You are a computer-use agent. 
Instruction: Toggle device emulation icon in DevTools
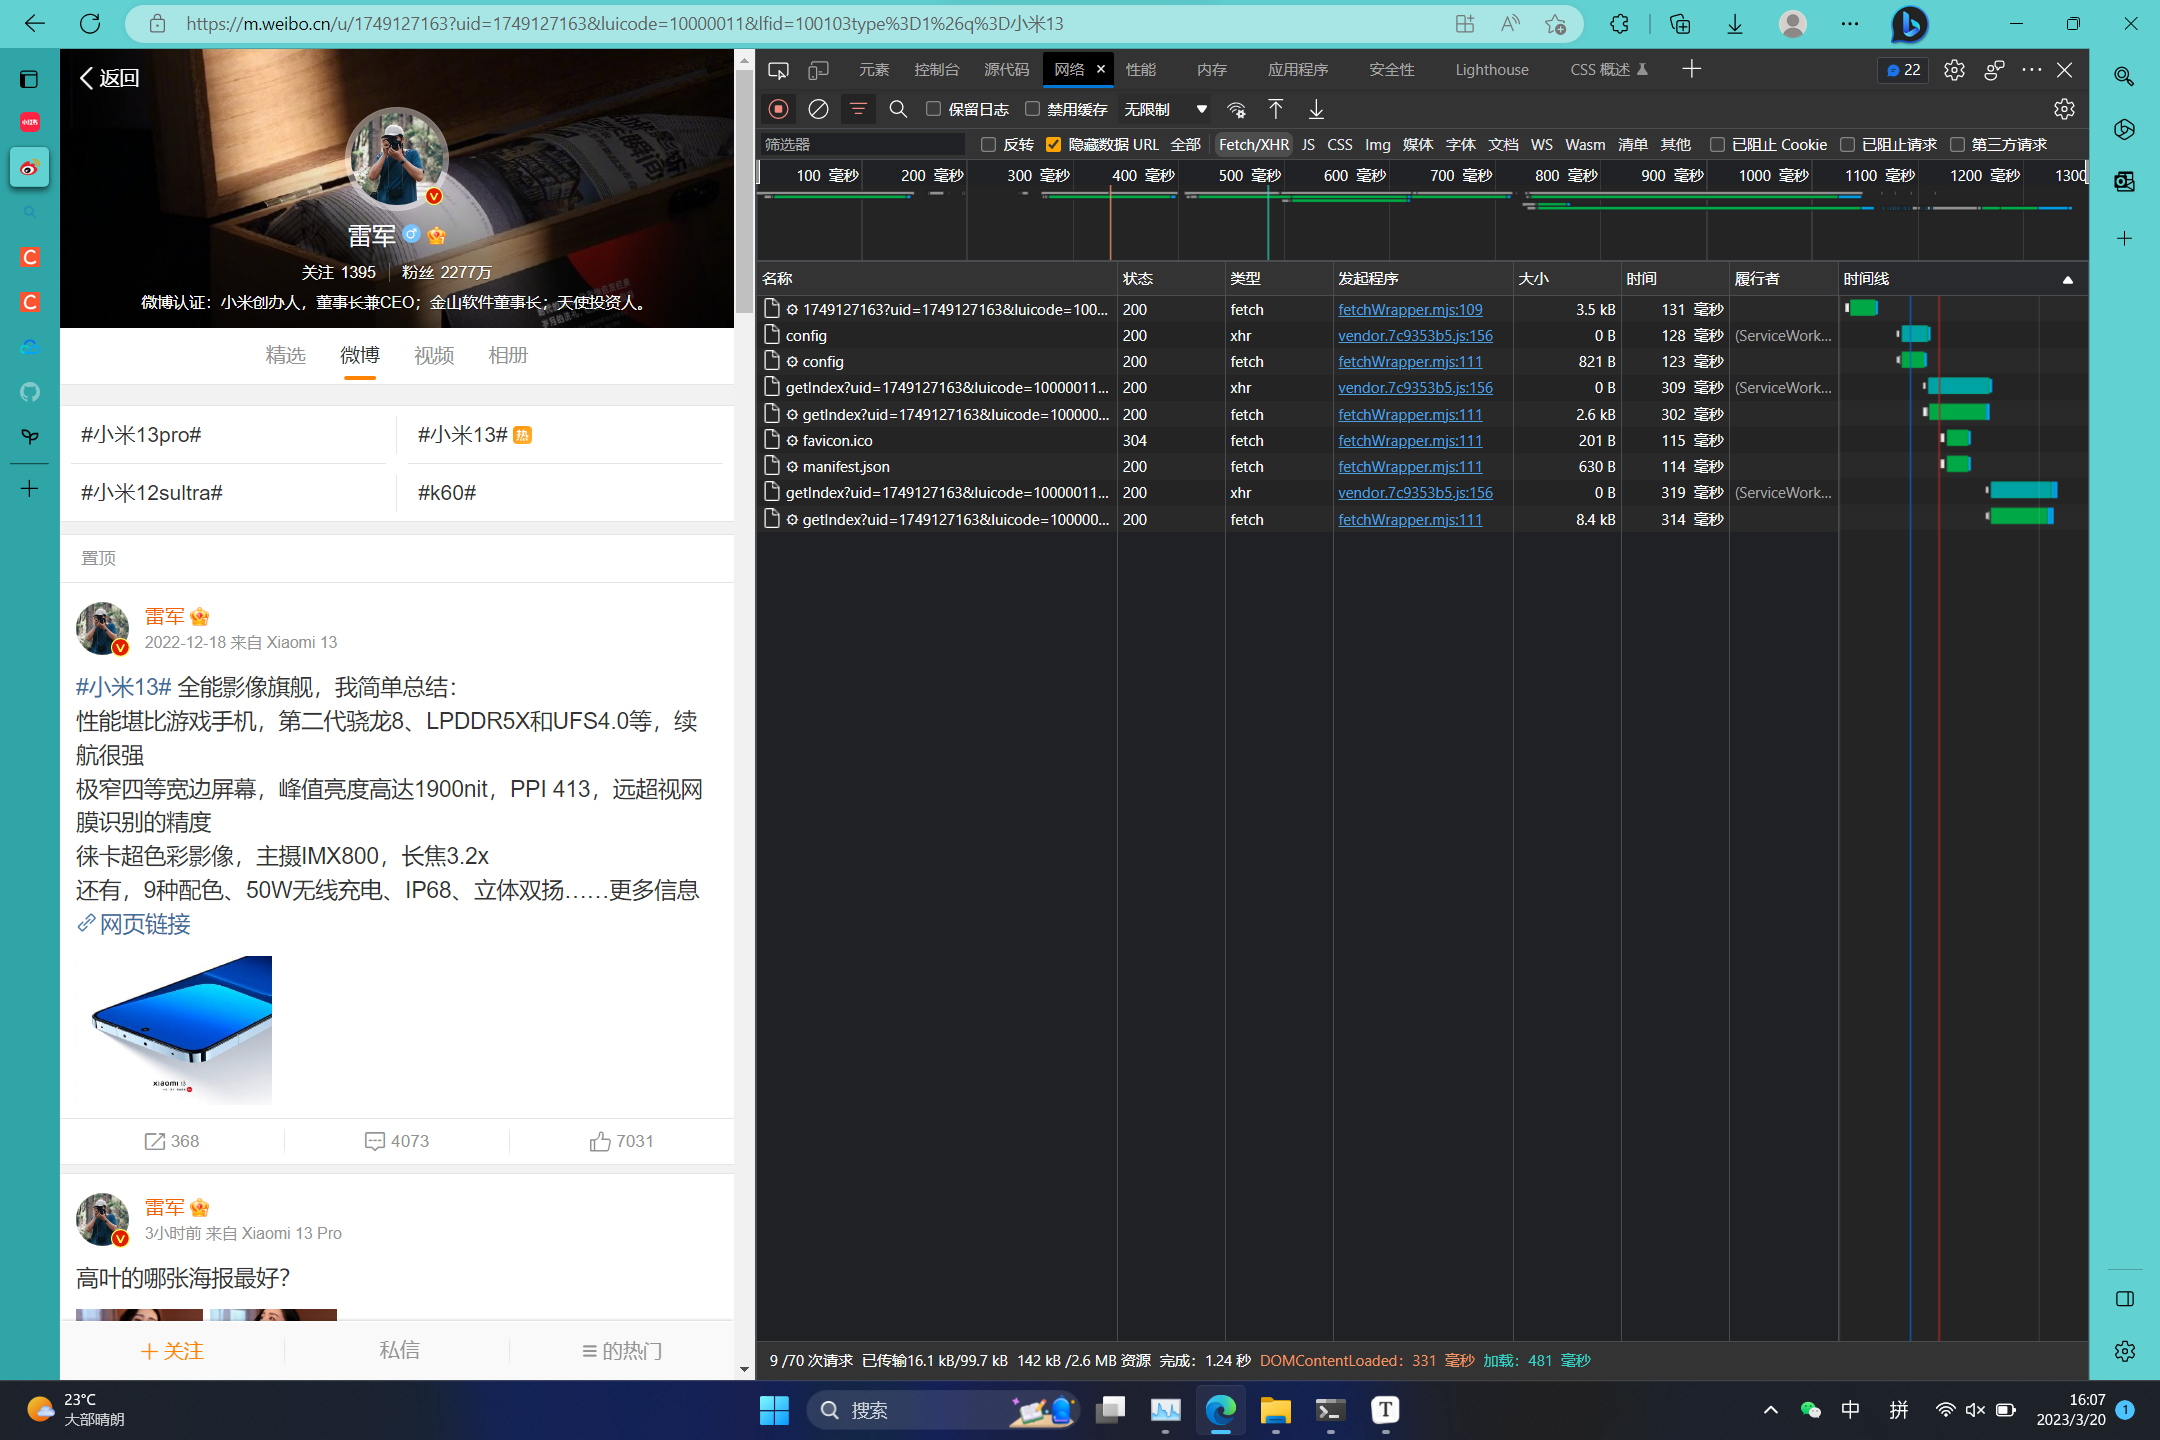click(x=819, y=70)
